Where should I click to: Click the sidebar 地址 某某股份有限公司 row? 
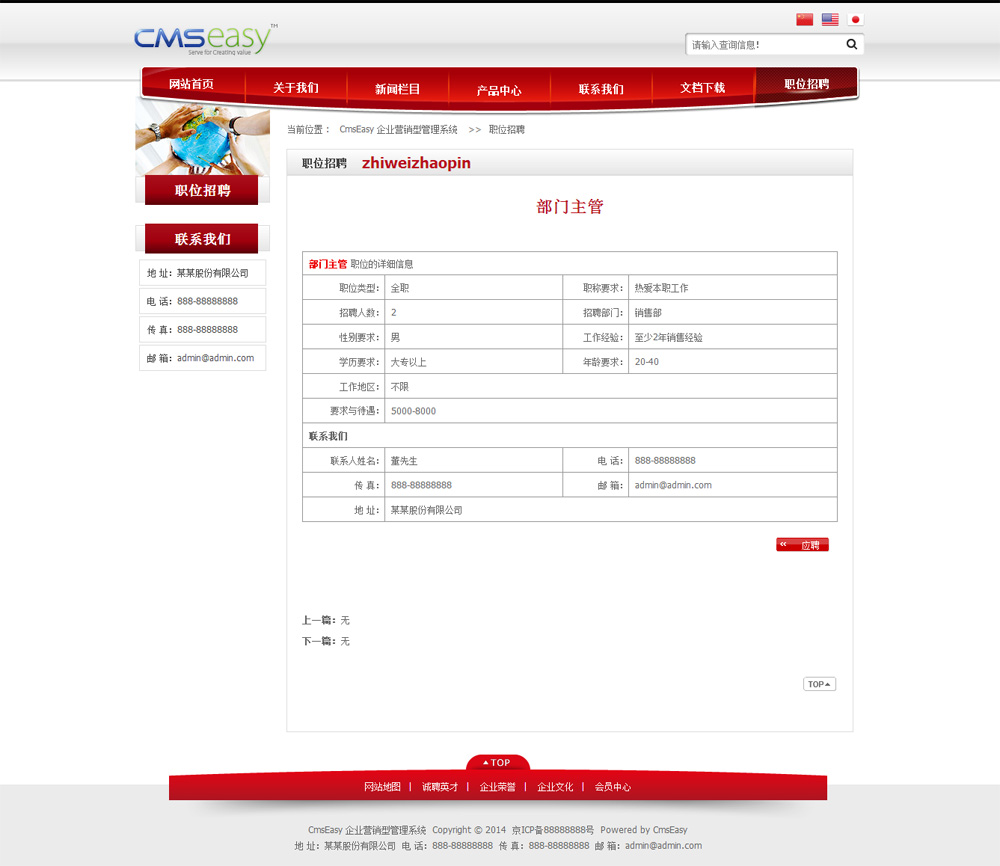pyautogui.click(x=202, y=273)
